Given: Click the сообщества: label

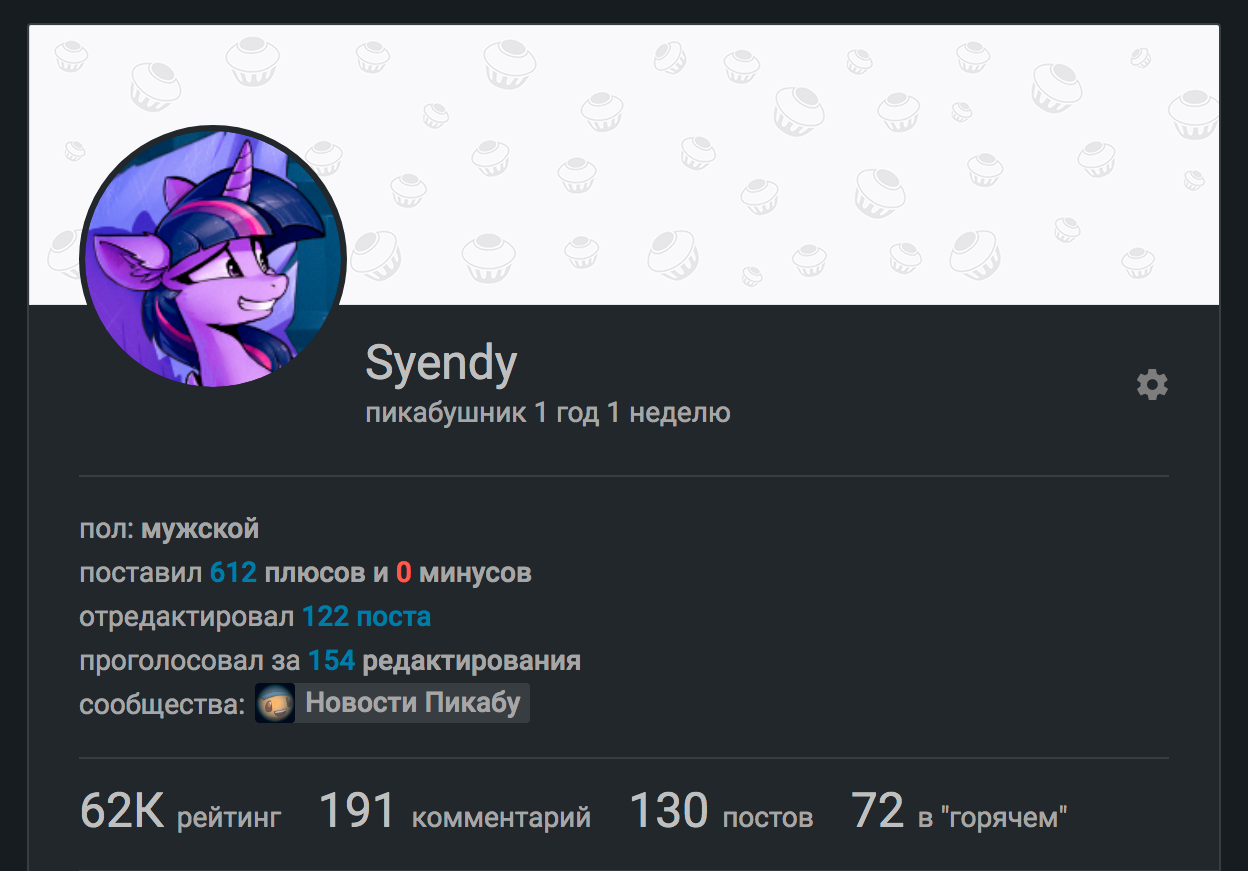Looking at the screenshot, I should 162,704.
